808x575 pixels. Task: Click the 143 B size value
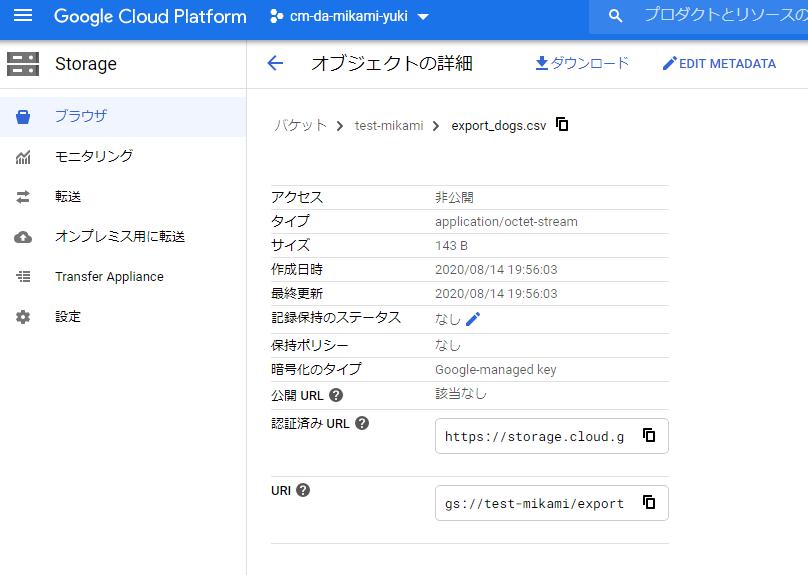click(x=451, y=246)
